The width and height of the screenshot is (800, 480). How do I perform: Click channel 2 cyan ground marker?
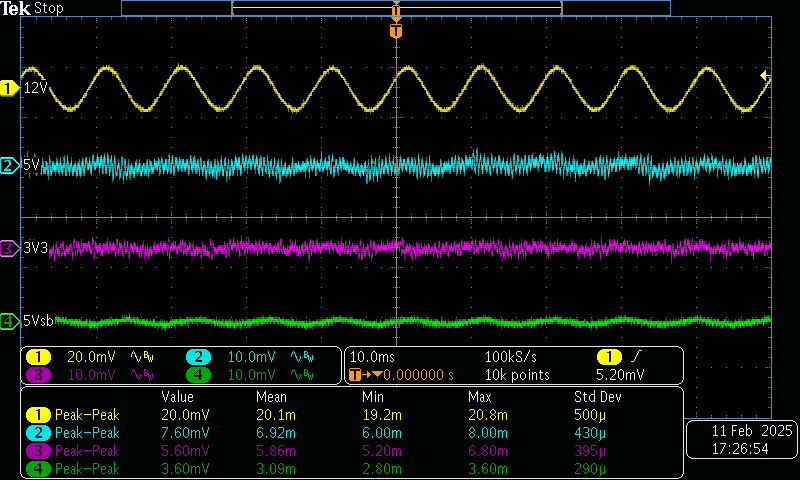point(9,165)
